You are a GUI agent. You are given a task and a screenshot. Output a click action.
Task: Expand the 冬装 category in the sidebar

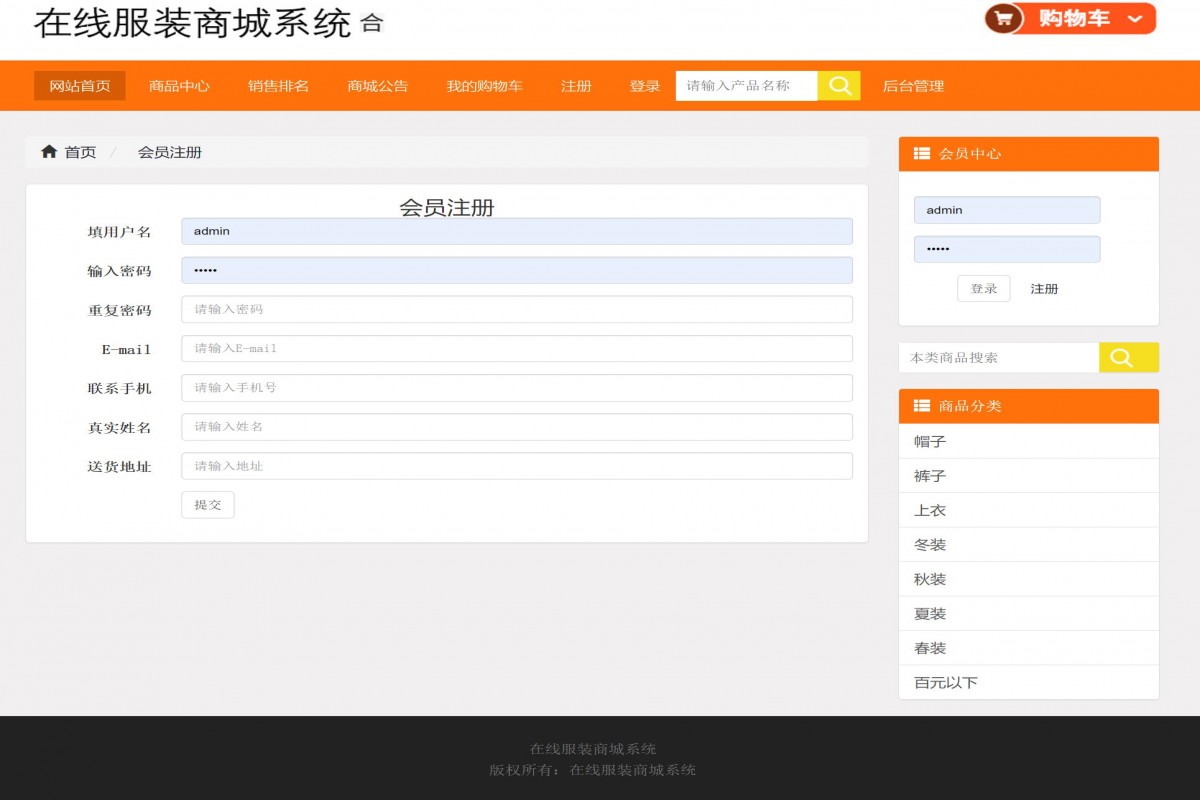click(x=930, y=544)
